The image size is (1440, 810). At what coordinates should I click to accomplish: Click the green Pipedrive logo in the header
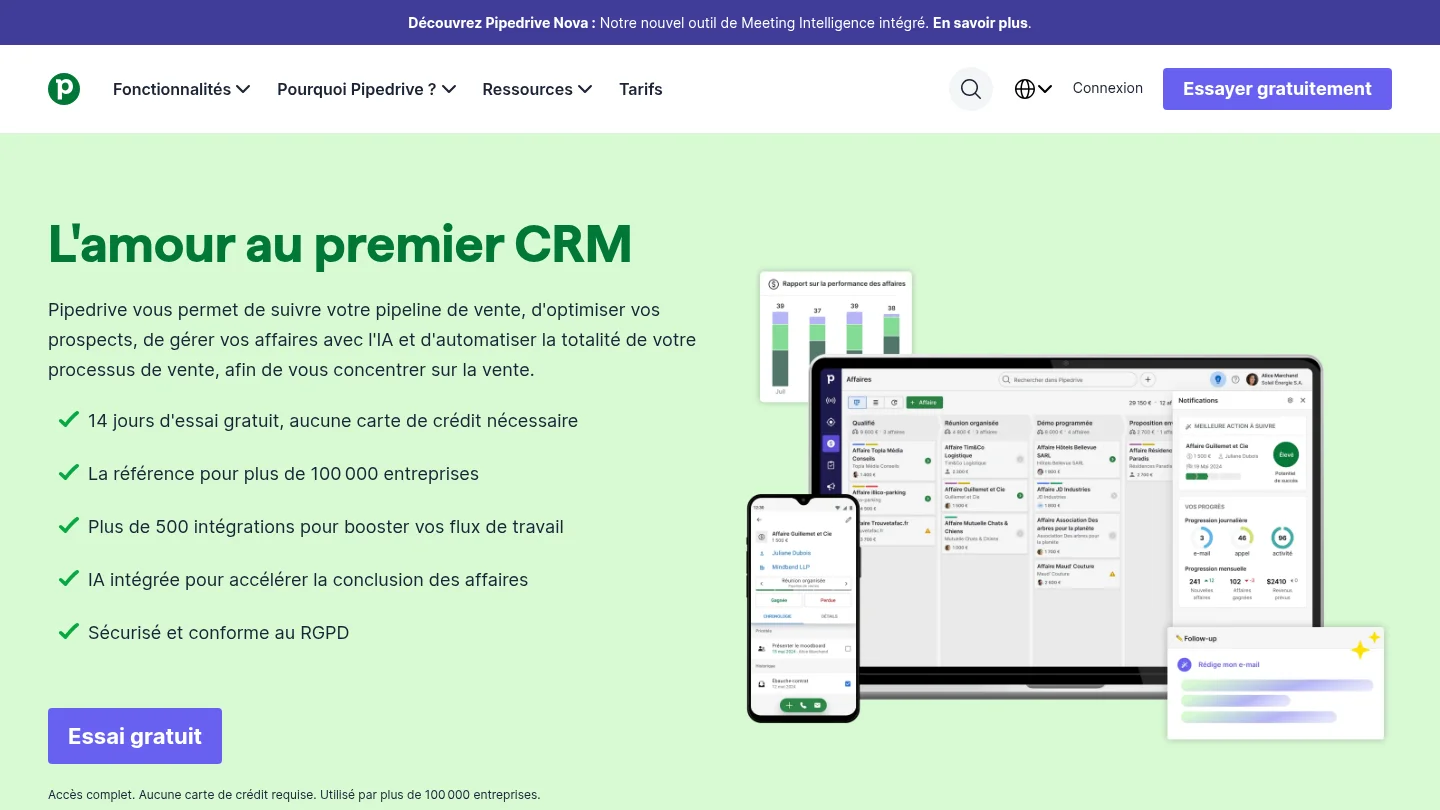pyautogui.click(x=64, y=89)
